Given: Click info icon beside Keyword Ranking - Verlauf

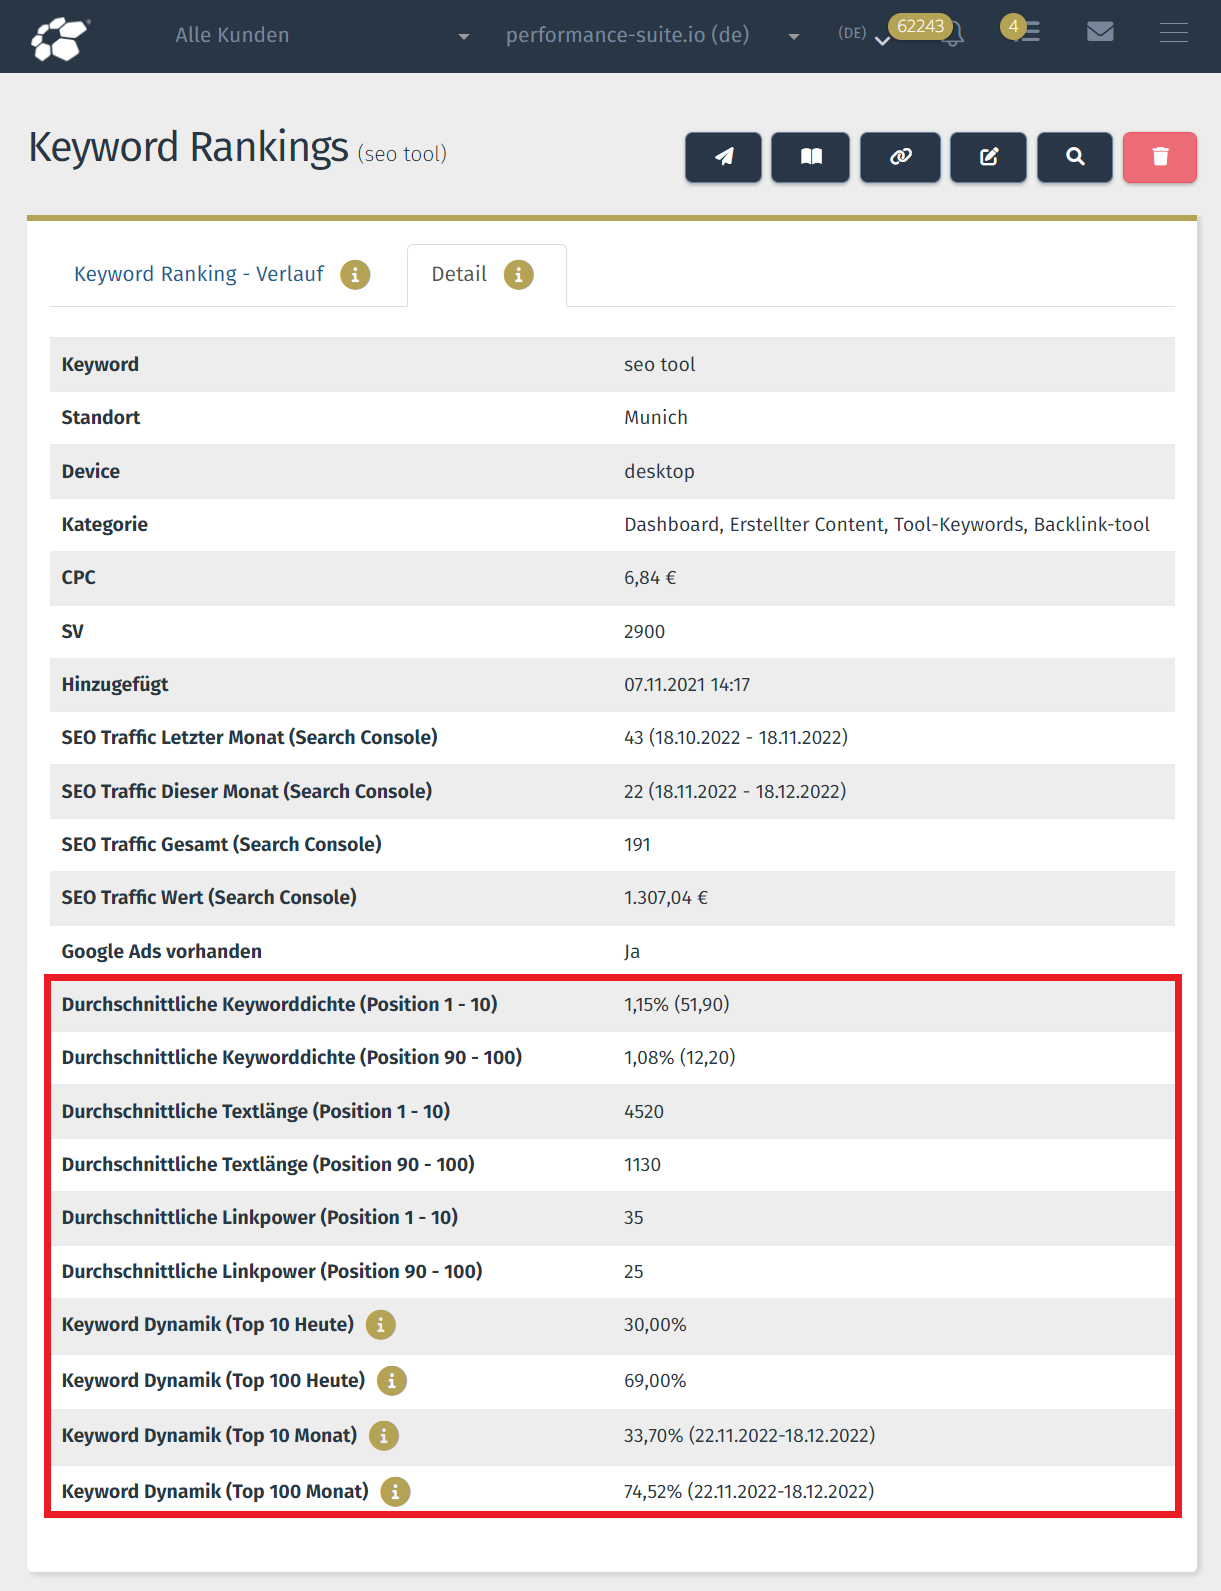Looking at the screenshot, I should (355, 274).
